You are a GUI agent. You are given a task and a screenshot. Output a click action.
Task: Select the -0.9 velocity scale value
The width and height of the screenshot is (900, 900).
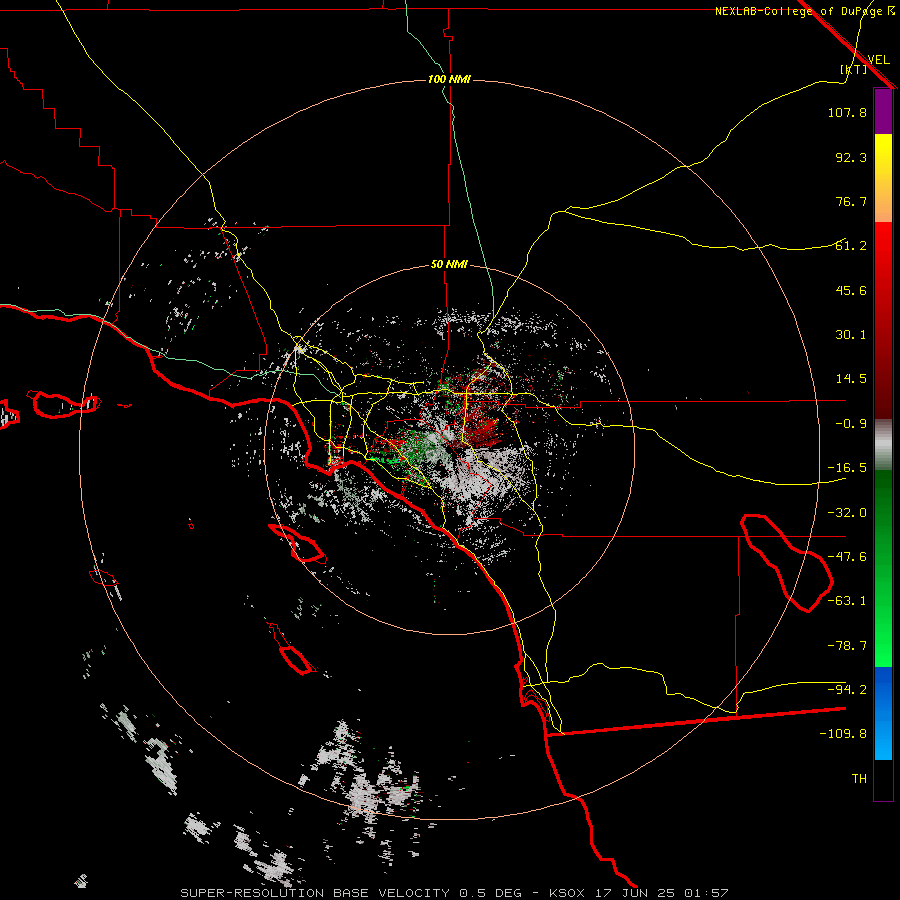(851, 424)
